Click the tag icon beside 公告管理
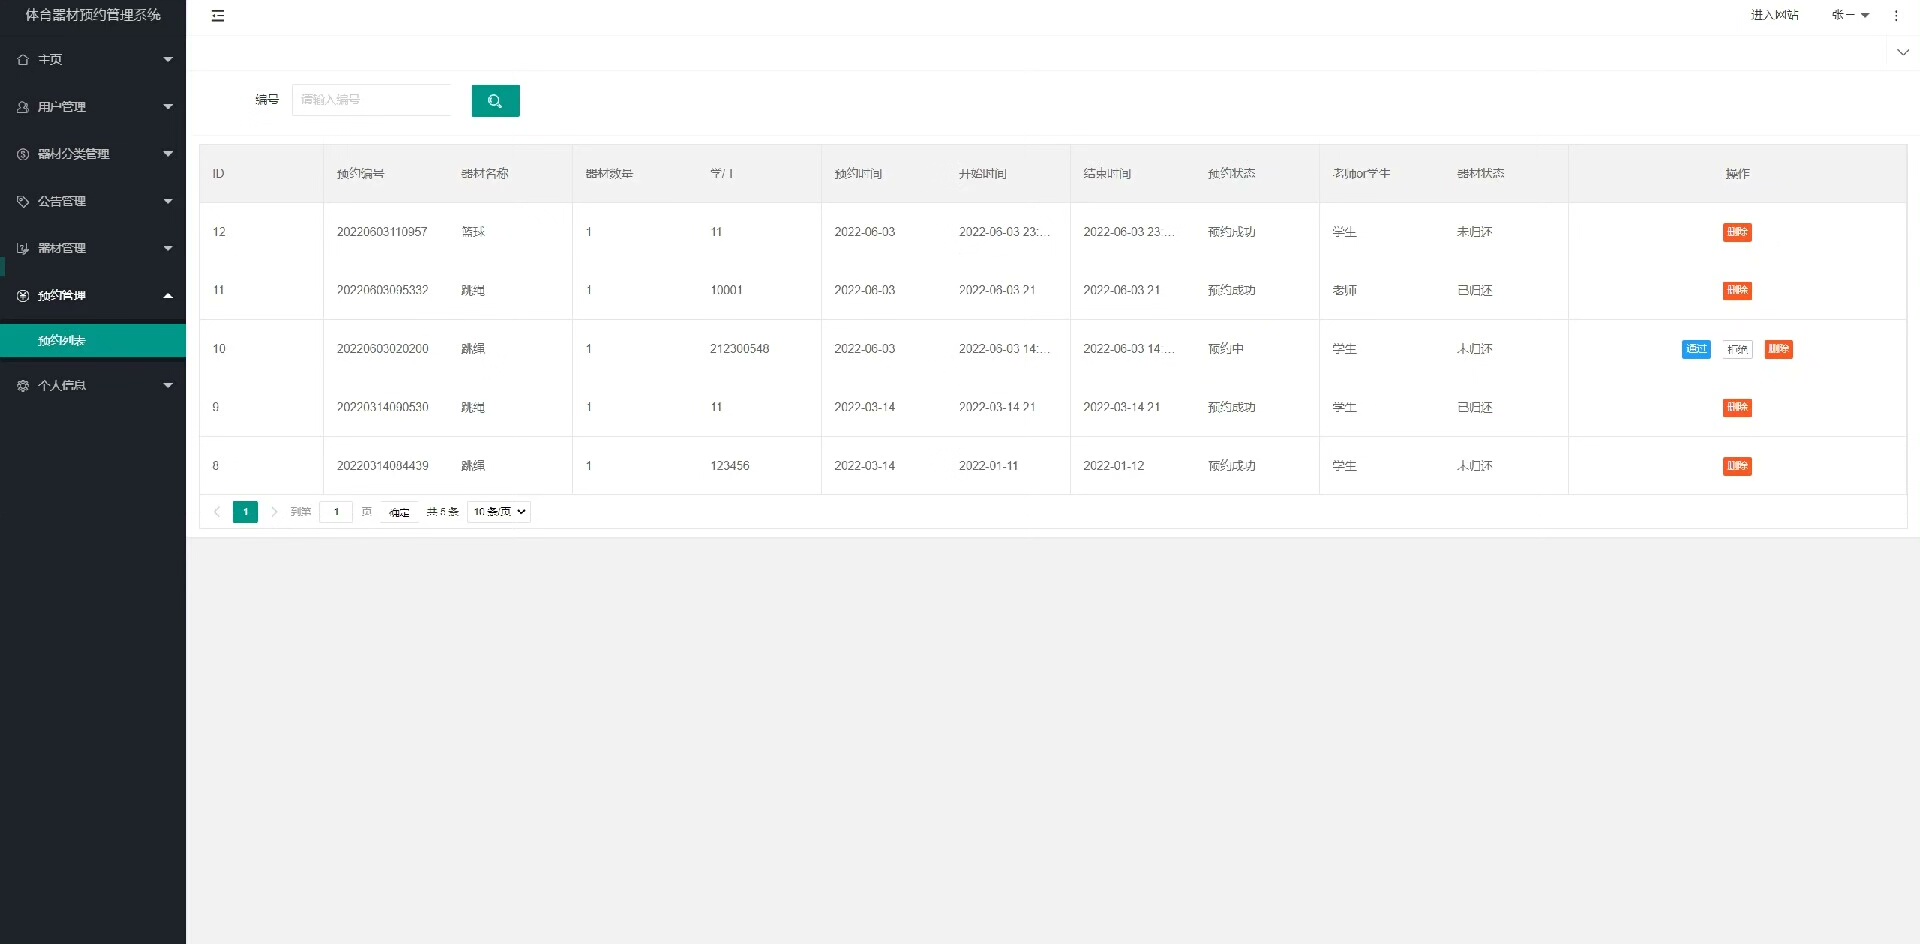The height and width of the screenshot is (944, 1920). coord(23,201)
